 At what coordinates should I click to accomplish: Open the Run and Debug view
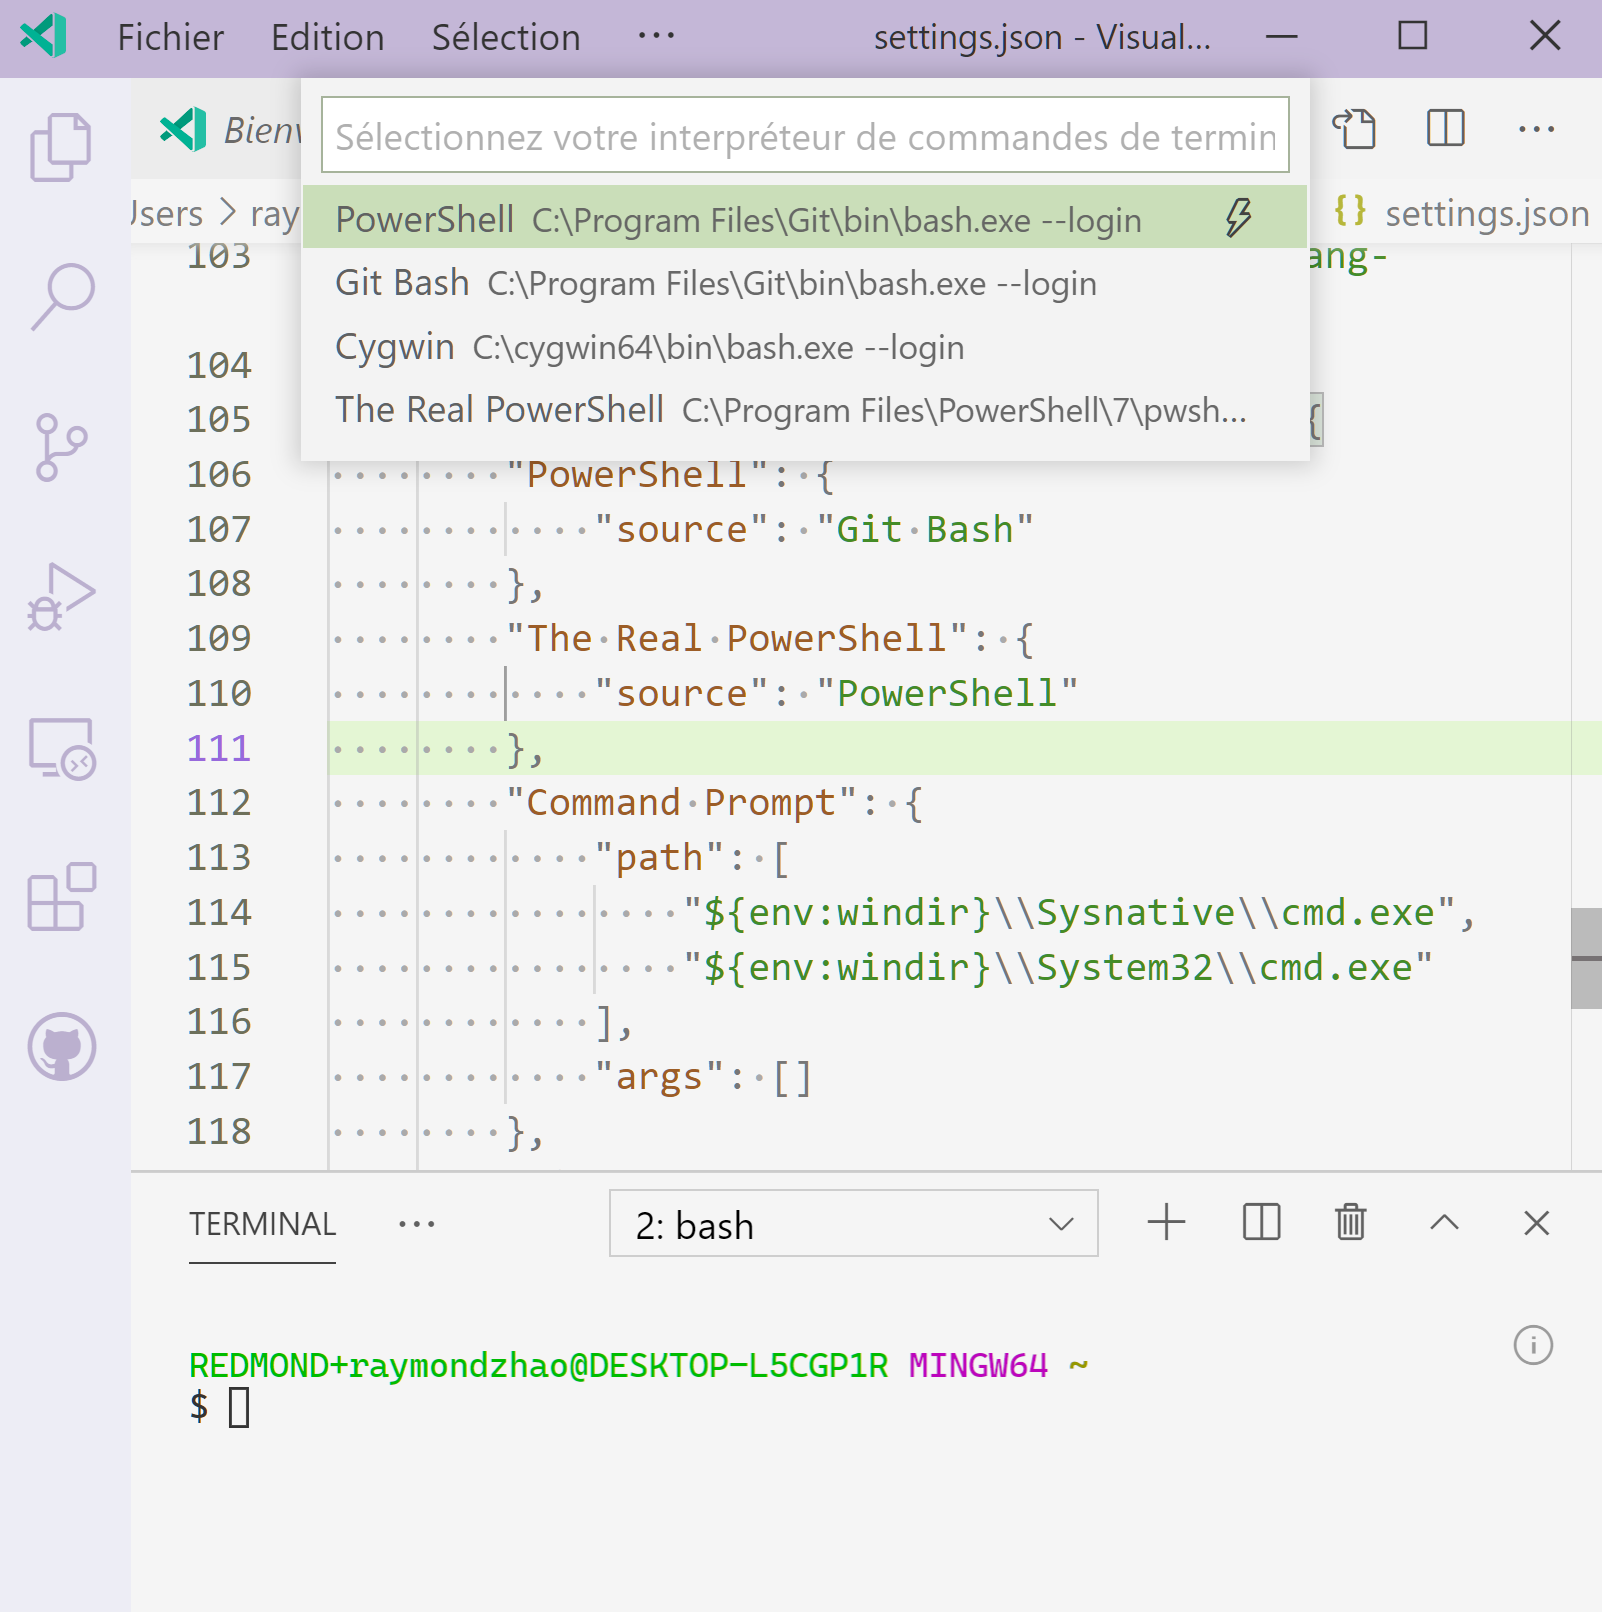62,597
